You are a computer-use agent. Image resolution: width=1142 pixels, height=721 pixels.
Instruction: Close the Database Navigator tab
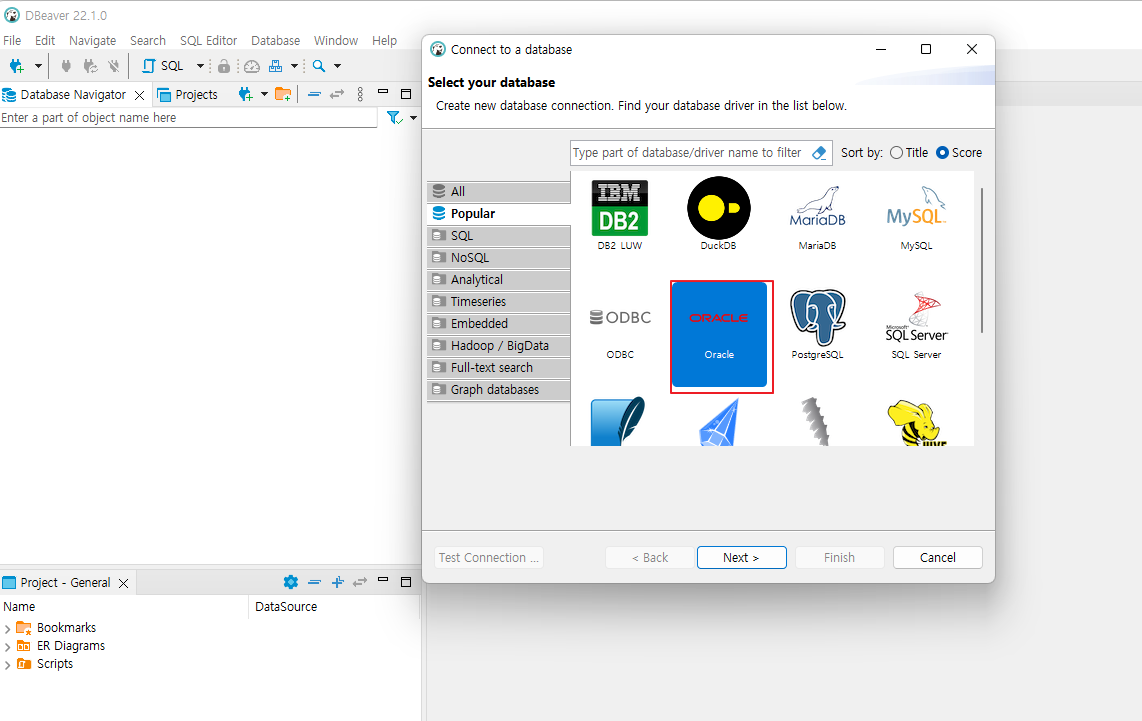tap(139, 95)
